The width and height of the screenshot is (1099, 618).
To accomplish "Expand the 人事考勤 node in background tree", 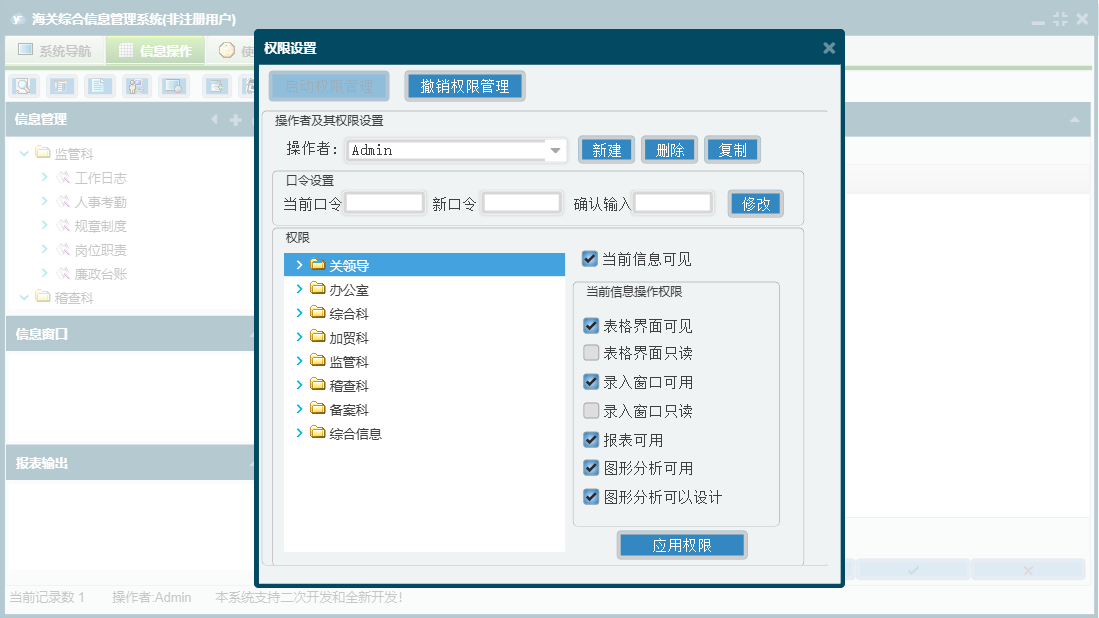I will (44, 201).
